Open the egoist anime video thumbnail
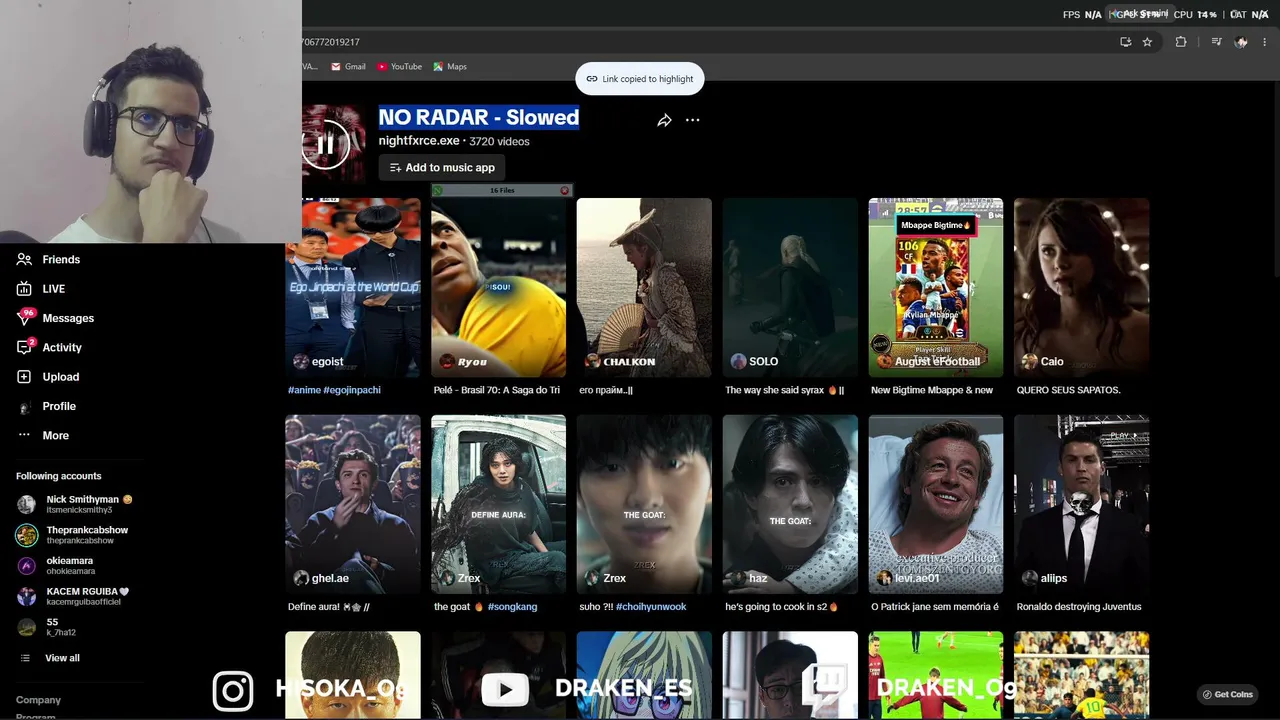The height and width of the screenshot is (720, 1280). pyautogui.click(x=353, y=288)
